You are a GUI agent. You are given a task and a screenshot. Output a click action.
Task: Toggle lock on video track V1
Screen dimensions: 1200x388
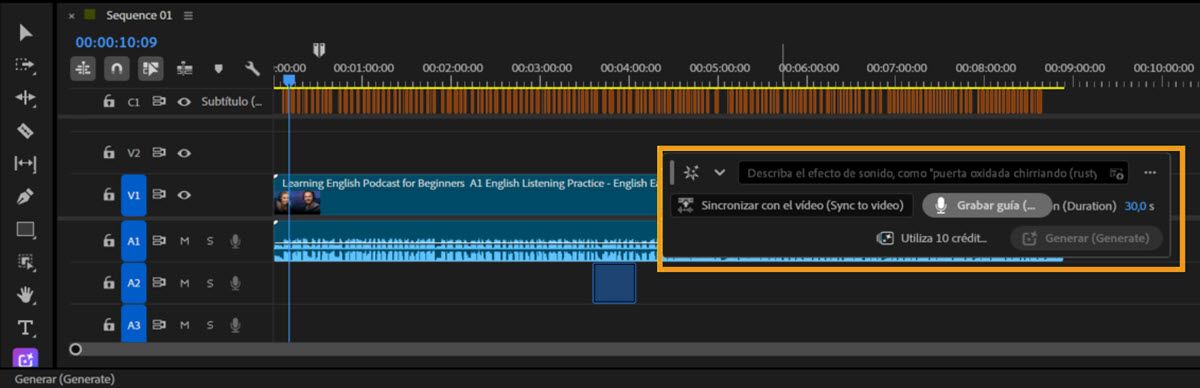click(x=109, y=195)
